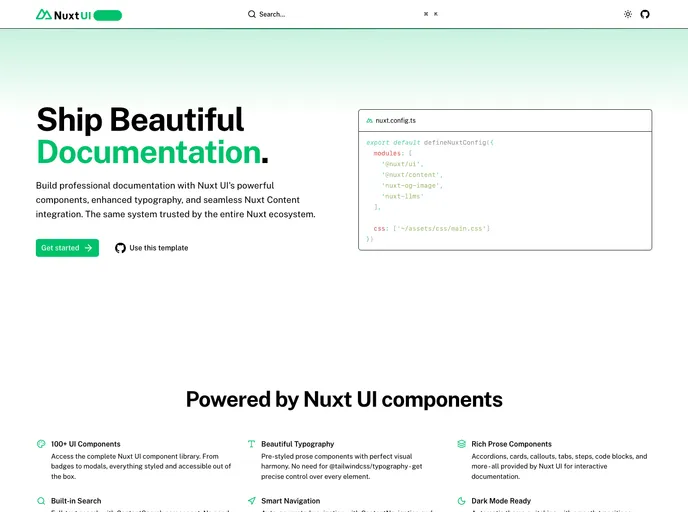Image resolution: width=688 pixels, height=512 pixels.
Task: Open the GitHub icon link in the header
Action: [645, 14]
